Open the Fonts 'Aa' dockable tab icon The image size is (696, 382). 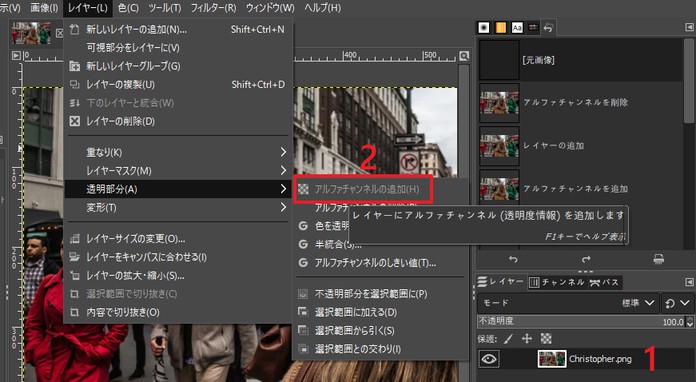coord(517,28)
